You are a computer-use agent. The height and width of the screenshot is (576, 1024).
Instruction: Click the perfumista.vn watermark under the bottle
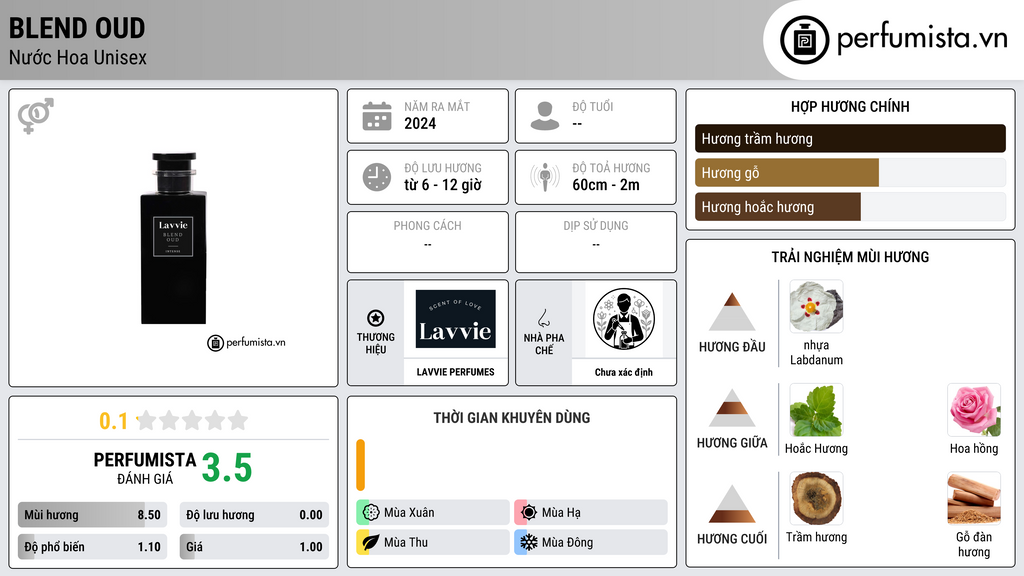246,342
